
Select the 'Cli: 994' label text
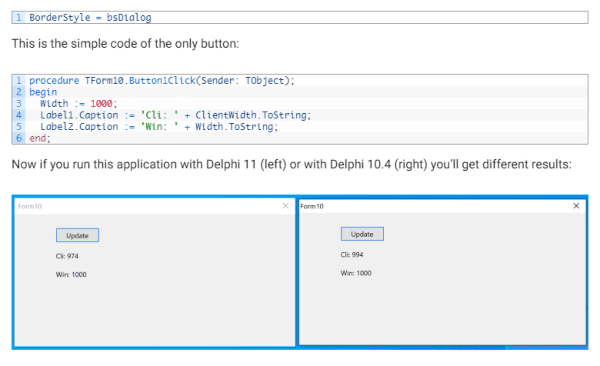(352, 255)
